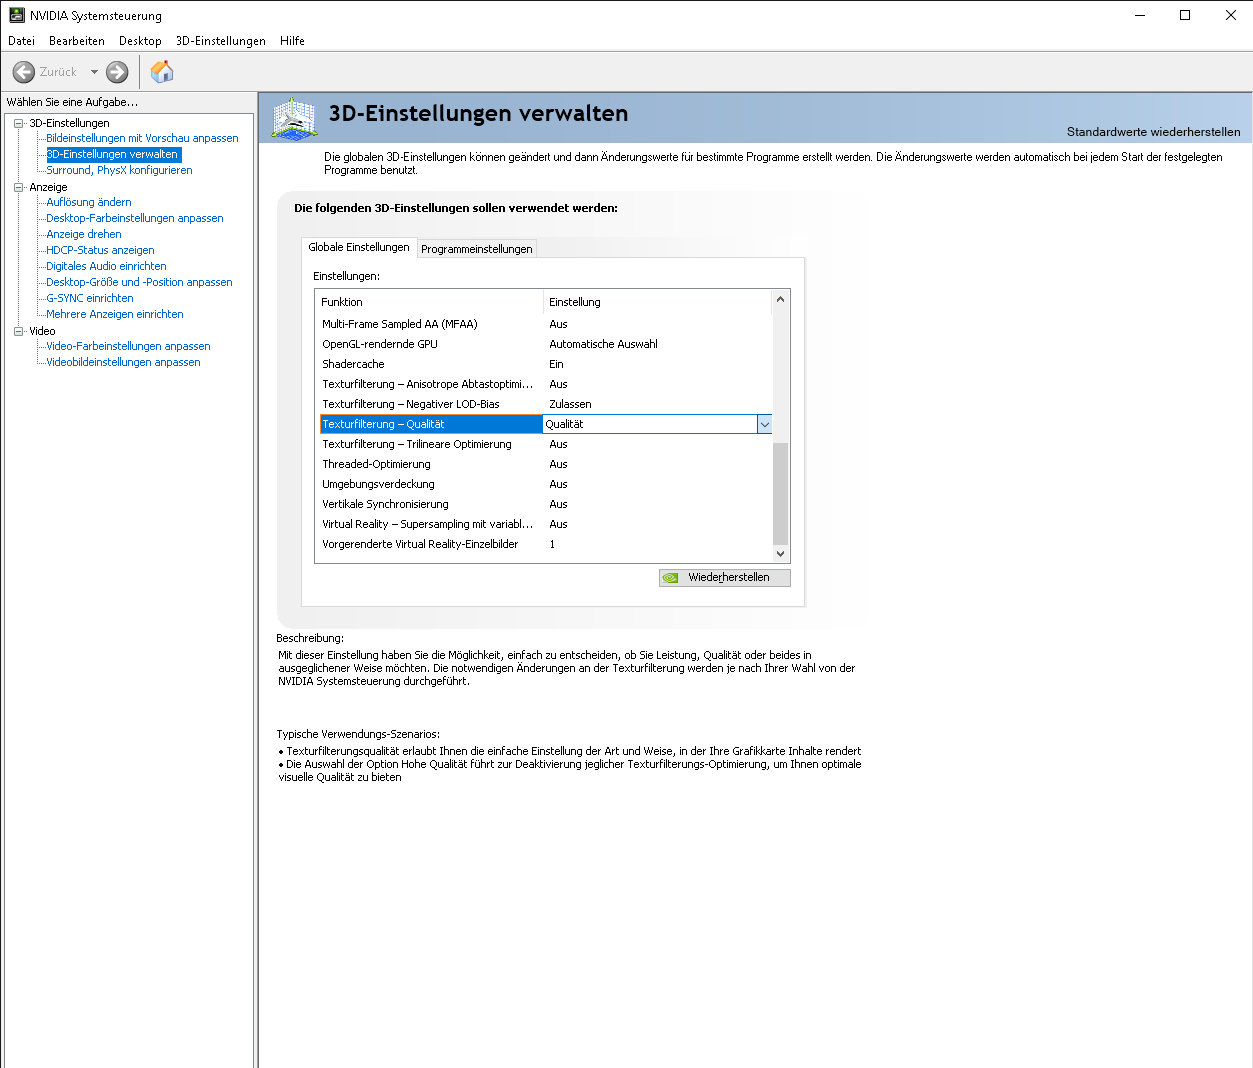Open Surround, PhysX konfigurieren
The width and height of the screenshot is (1253, 1068).
click(x=119, y=170)
